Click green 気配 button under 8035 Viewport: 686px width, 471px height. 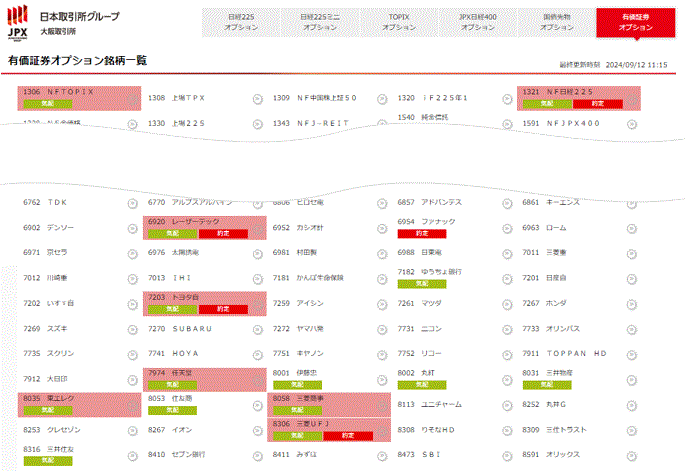[x=48, y=411]
